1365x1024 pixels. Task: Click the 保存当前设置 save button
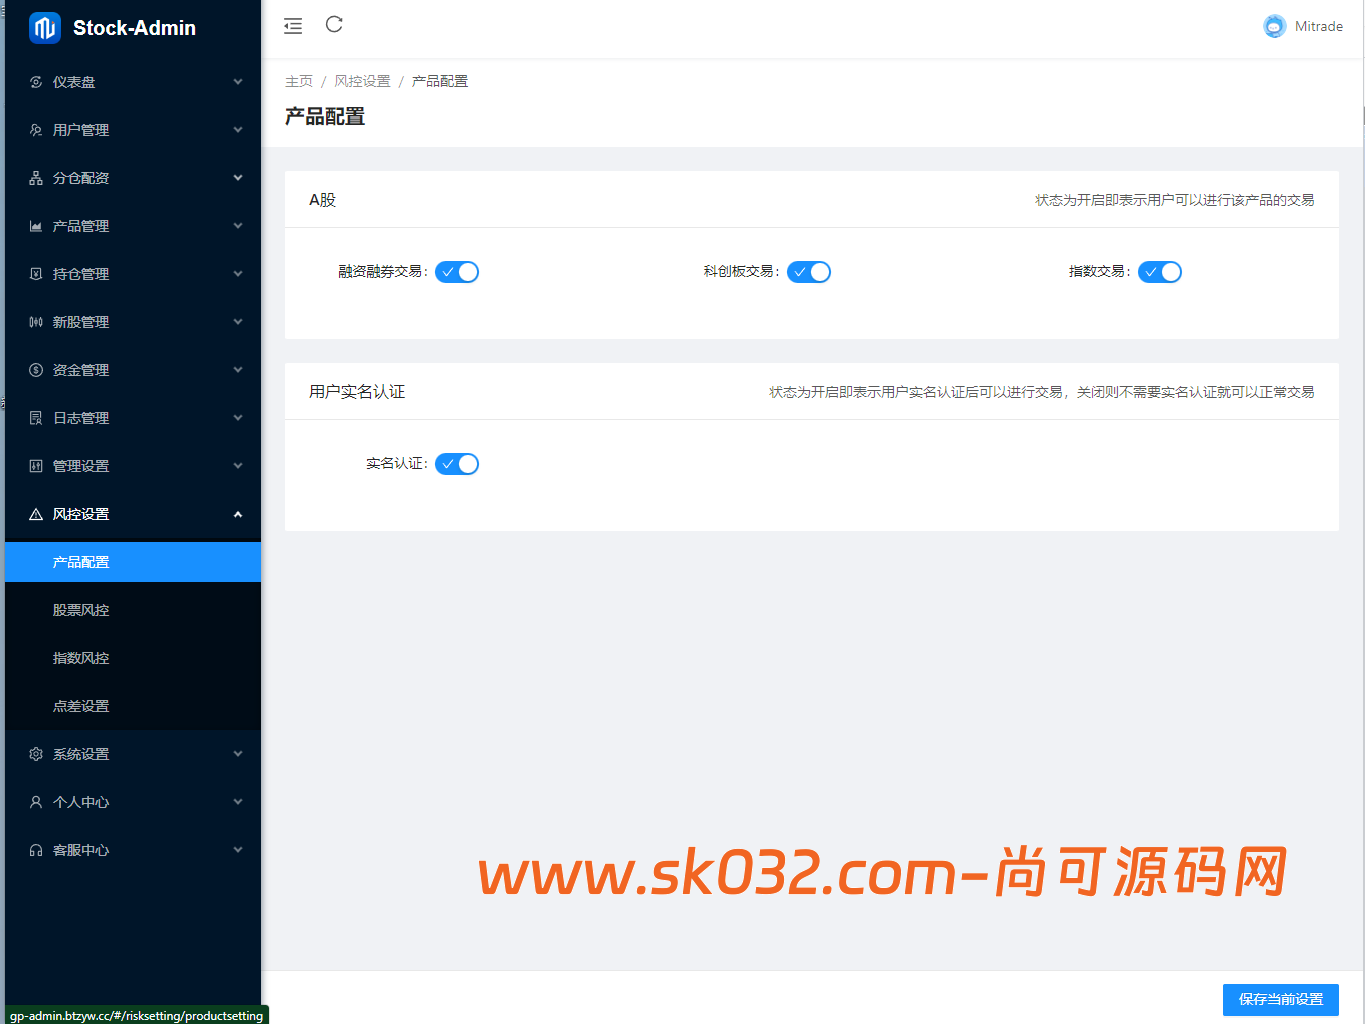point(1281,999)
